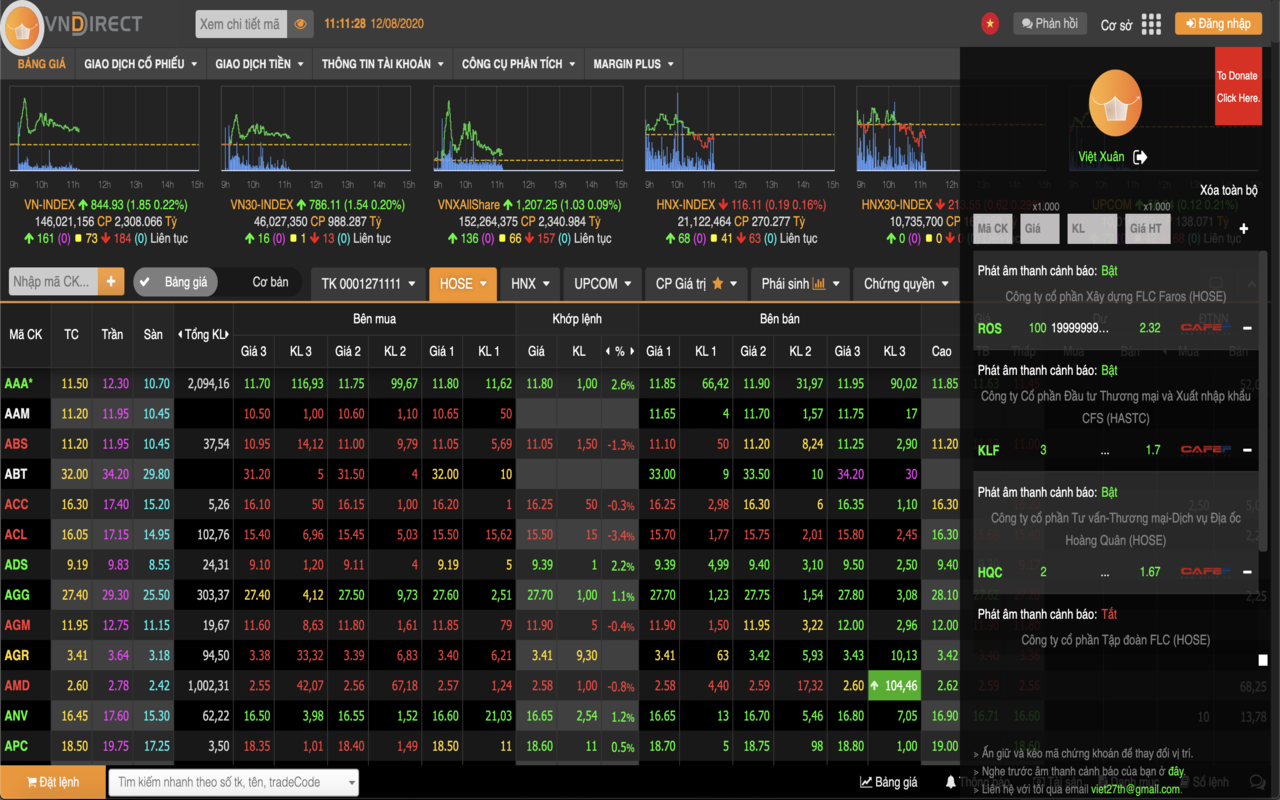Select stock symbol APC in the table
The width and height of the screenshot is (1280, 800).
[x=16, y=746]
